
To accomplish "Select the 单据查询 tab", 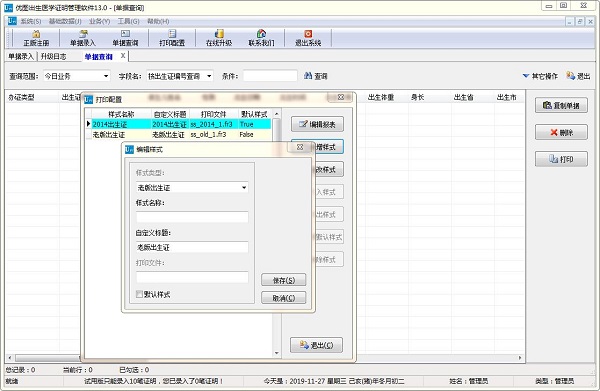I will coord(99,57).
